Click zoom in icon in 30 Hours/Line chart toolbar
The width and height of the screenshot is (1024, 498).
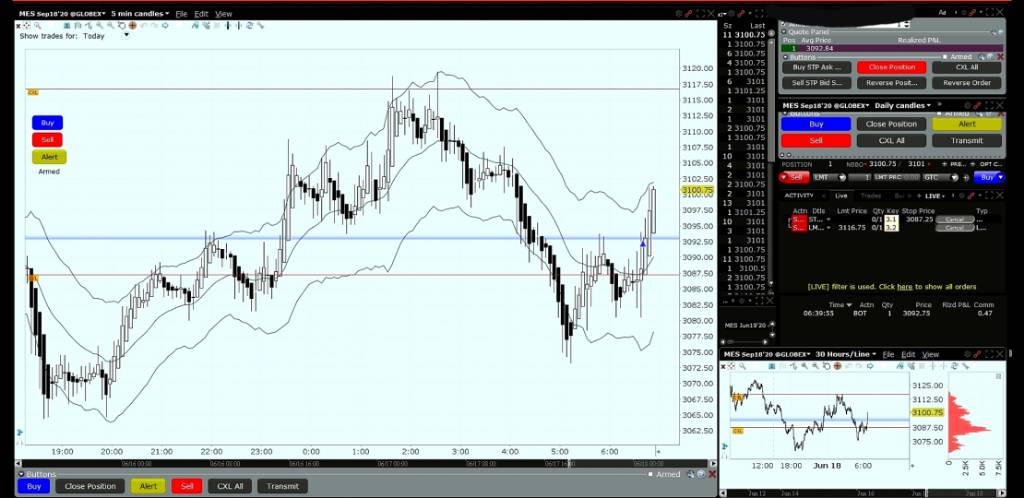[804, 366]
